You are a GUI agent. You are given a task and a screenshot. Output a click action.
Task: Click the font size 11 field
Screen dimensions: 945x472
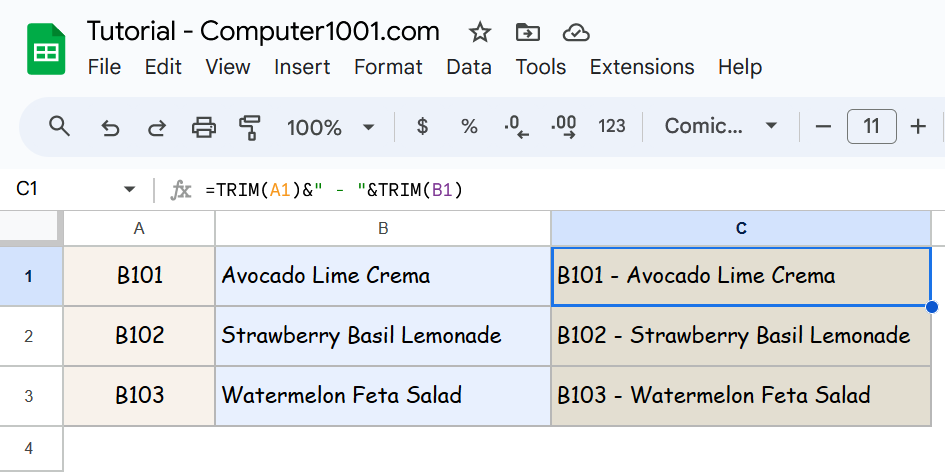click(871, 127)
